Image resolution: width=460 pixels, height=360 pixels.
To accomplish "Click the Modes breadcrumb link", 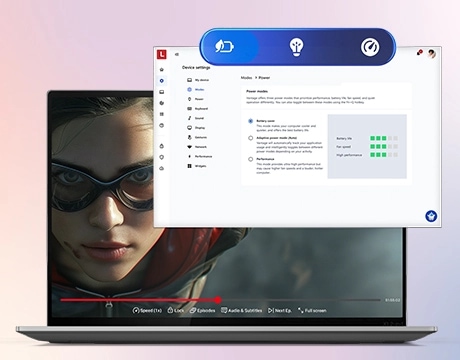I will [x=246, y=78].
